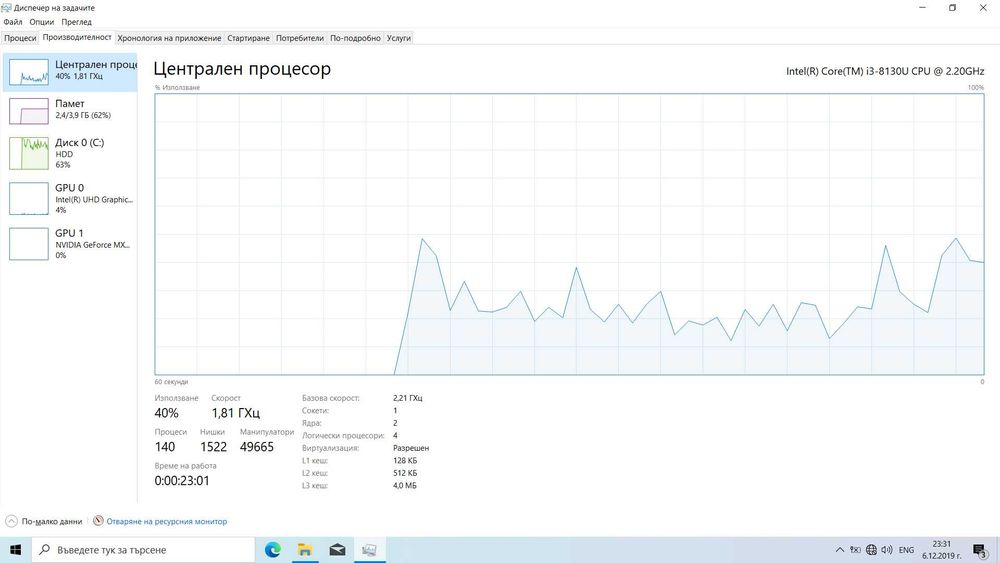Viewport: 1000px width, 563px height.
Task: Open the Преглед menu
Action: (x=77, y=22)
